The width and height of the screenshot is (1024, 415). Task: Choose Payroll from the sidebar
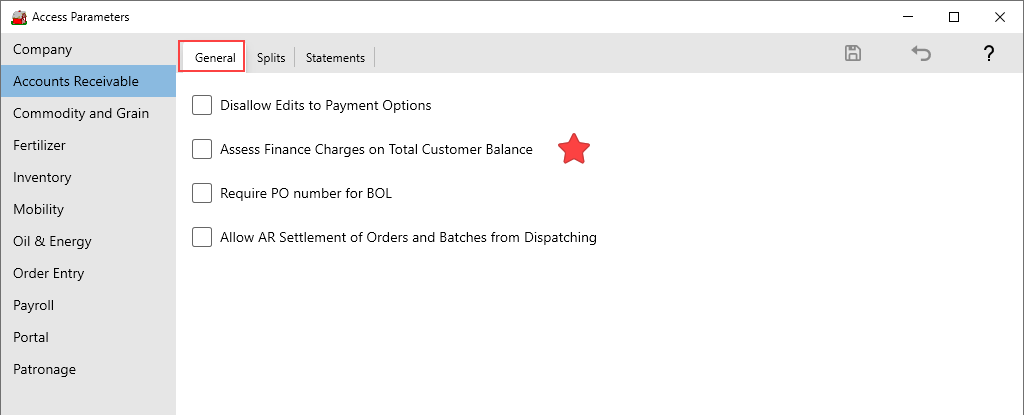point(33,305)
